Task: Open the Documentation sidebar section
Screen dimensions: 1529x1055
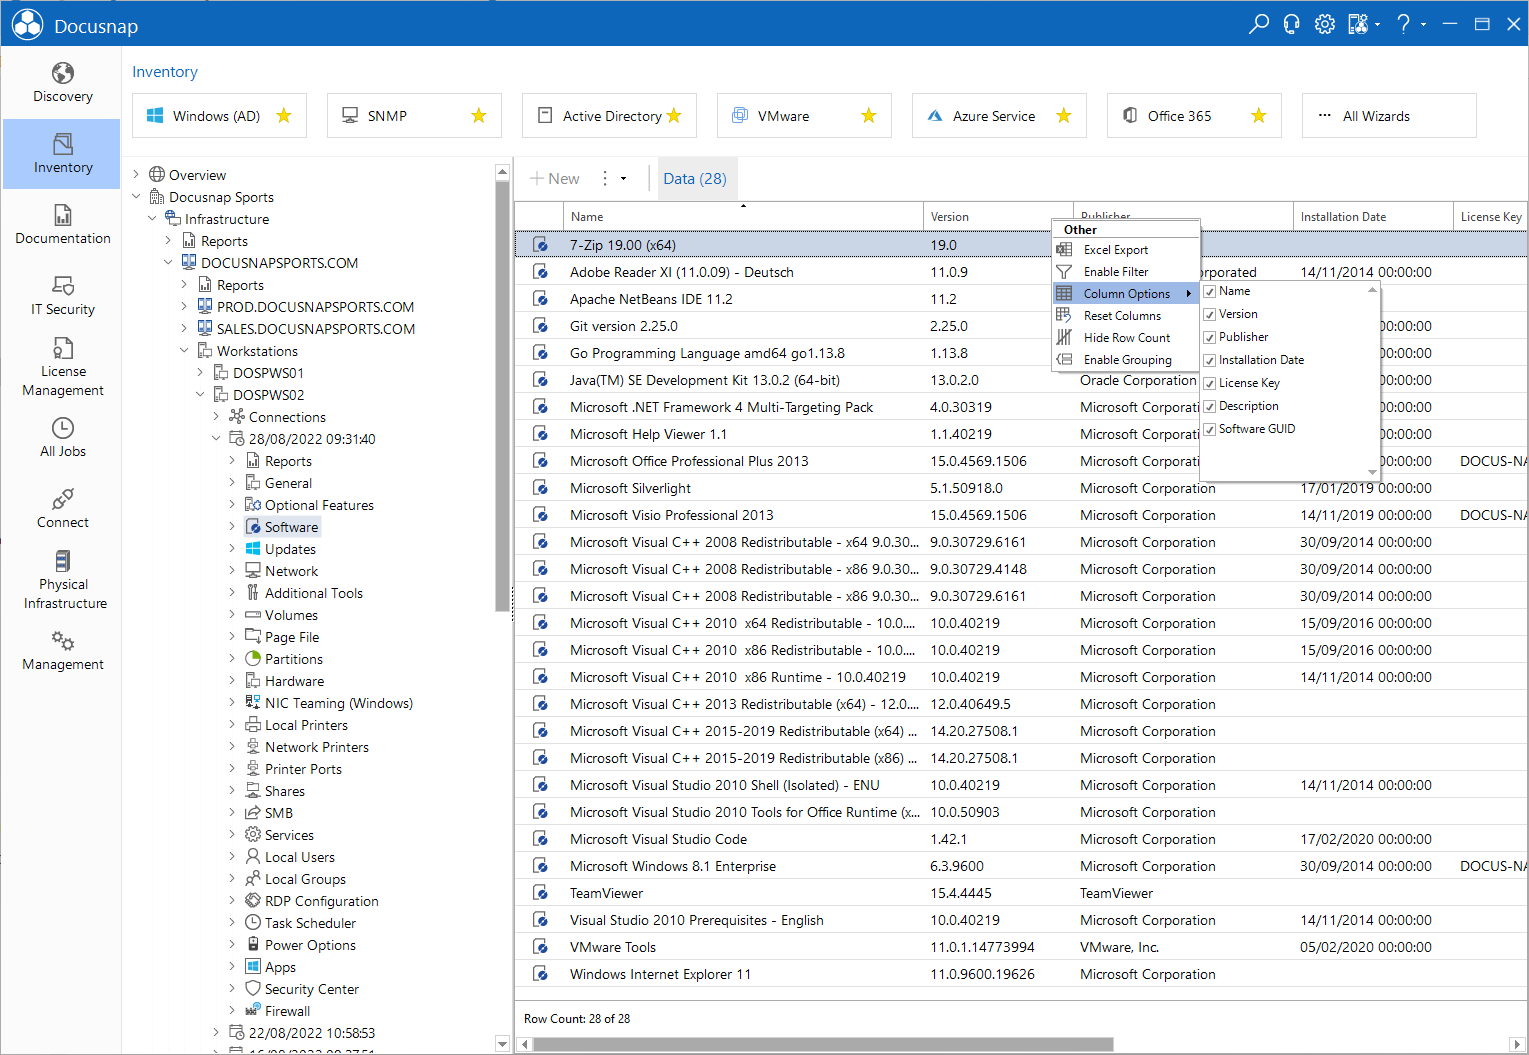Action: [62, 225]
